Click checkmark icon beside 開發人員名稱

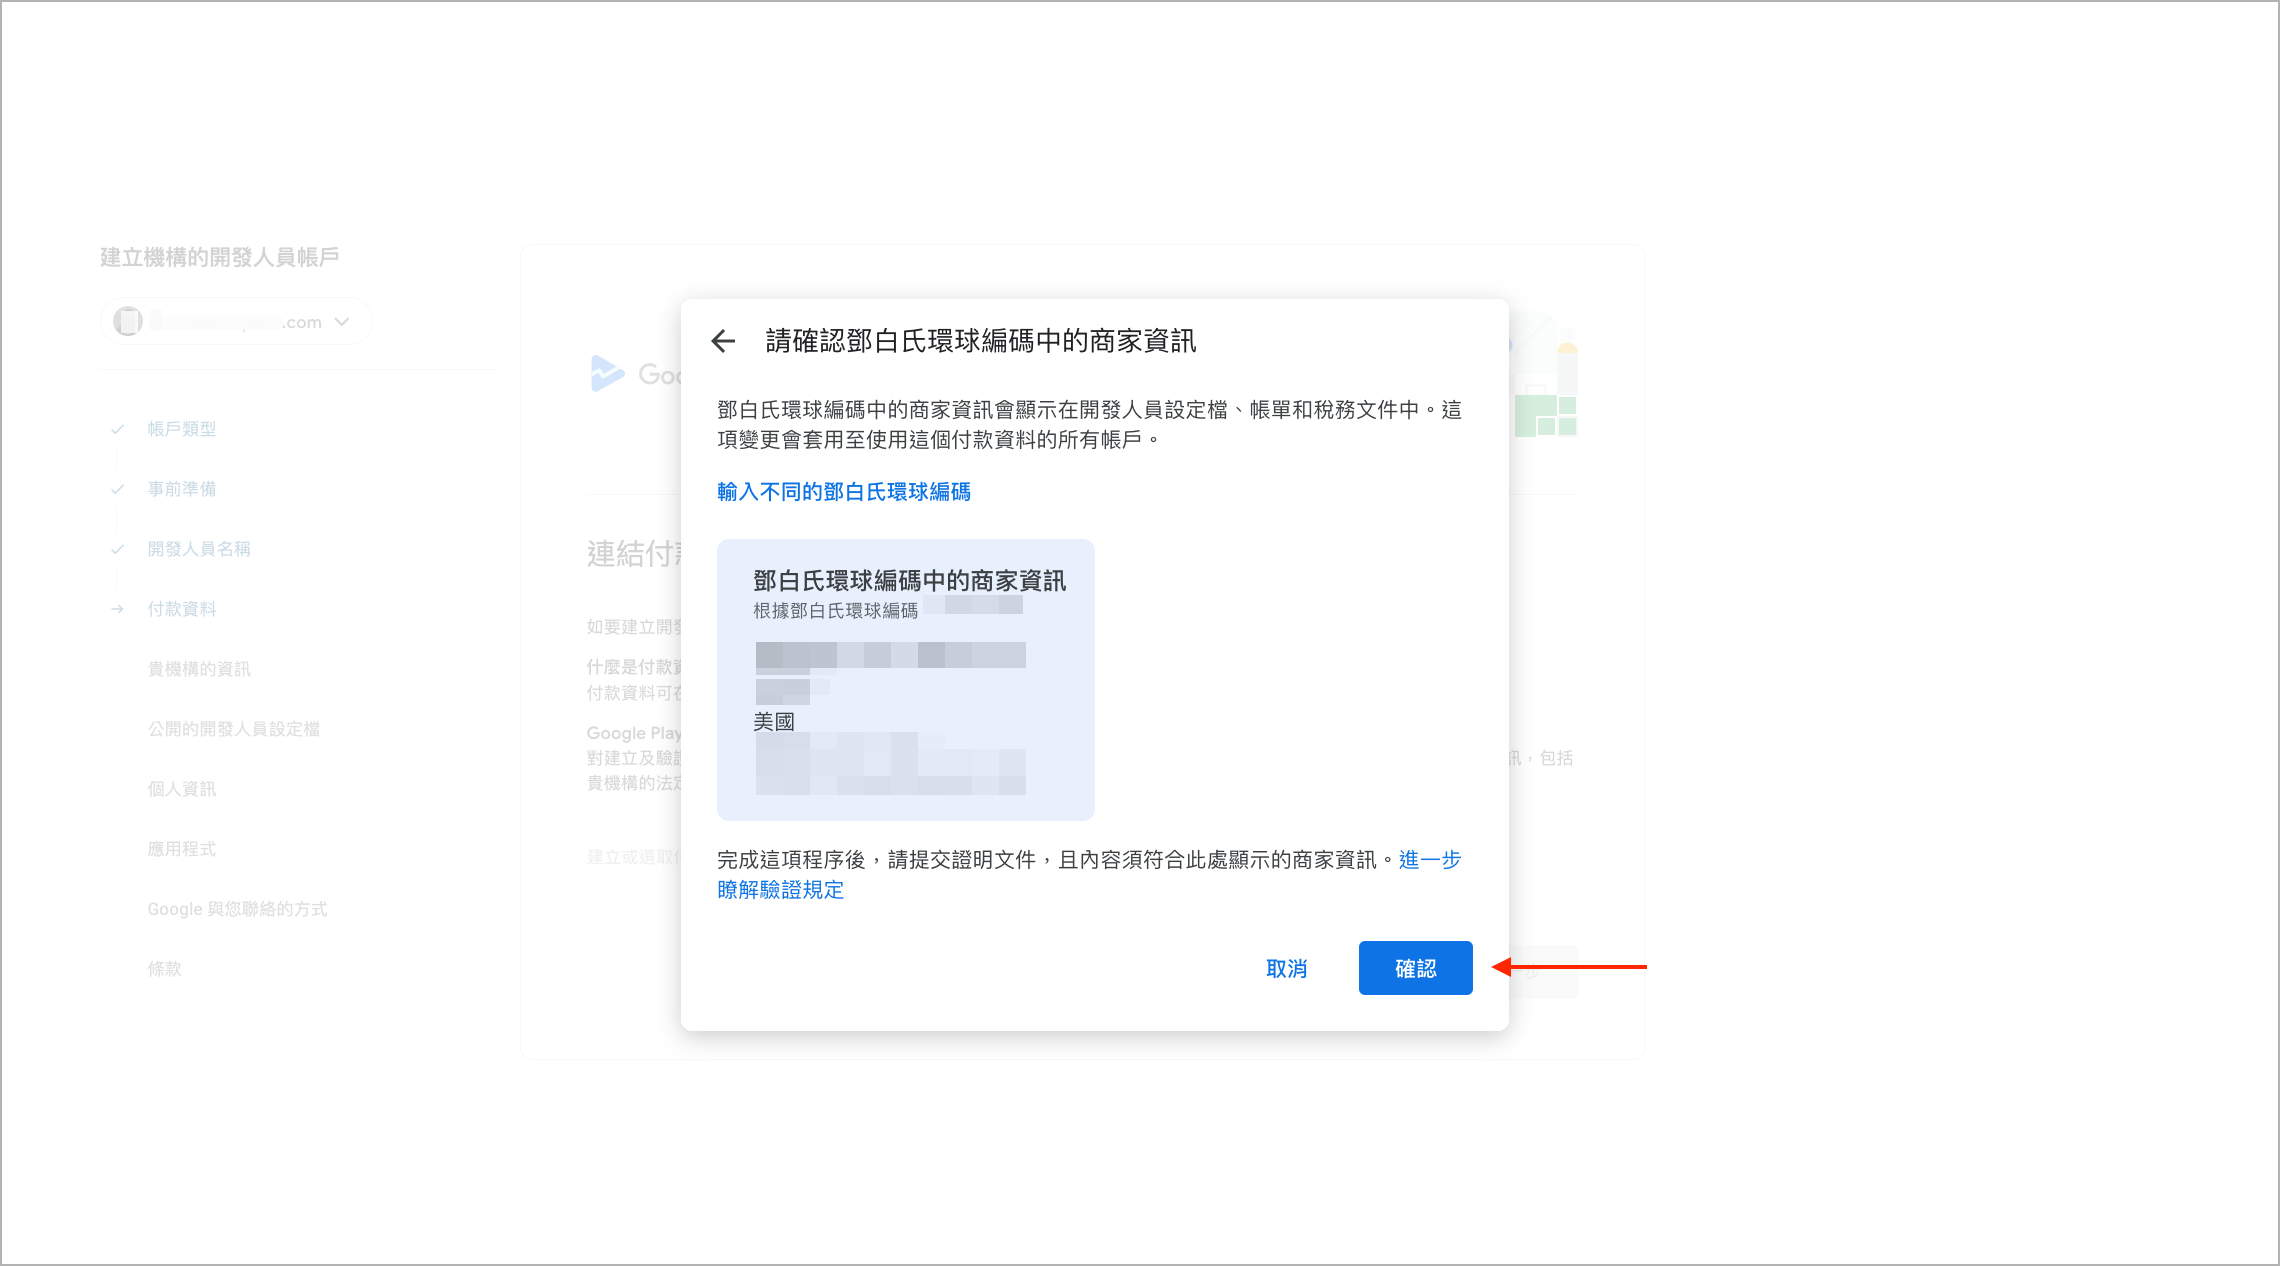(117, 549)
